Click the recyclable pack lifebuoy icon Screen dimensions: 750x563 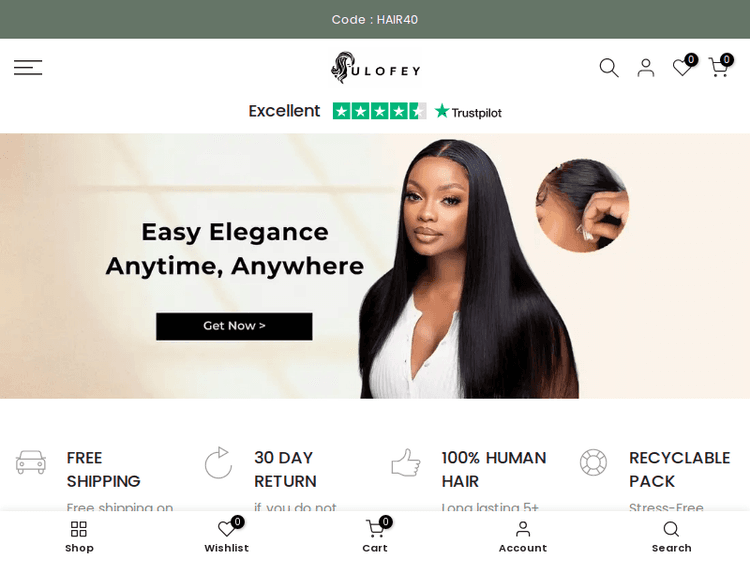(593, 463)
